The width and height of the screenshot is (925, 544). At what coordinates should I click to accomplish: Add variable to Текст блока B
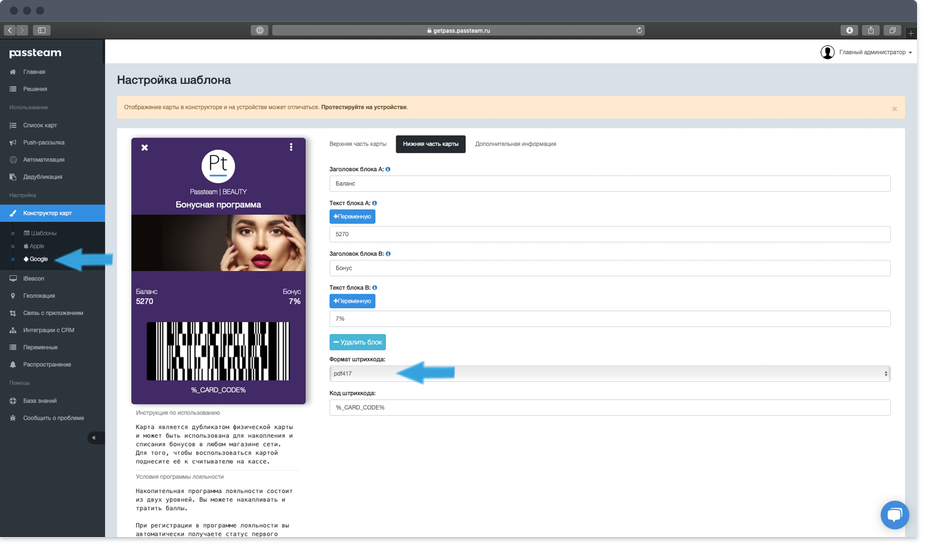click(x=352, y=302)
